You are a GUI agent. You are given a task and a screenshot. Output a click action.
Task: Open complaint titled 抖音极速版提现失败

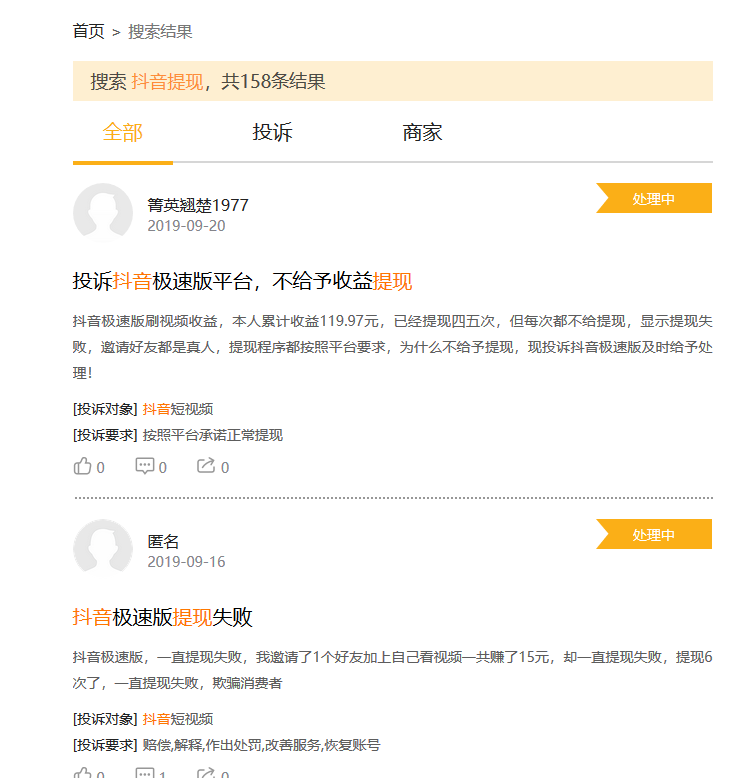tap(163, 617)
